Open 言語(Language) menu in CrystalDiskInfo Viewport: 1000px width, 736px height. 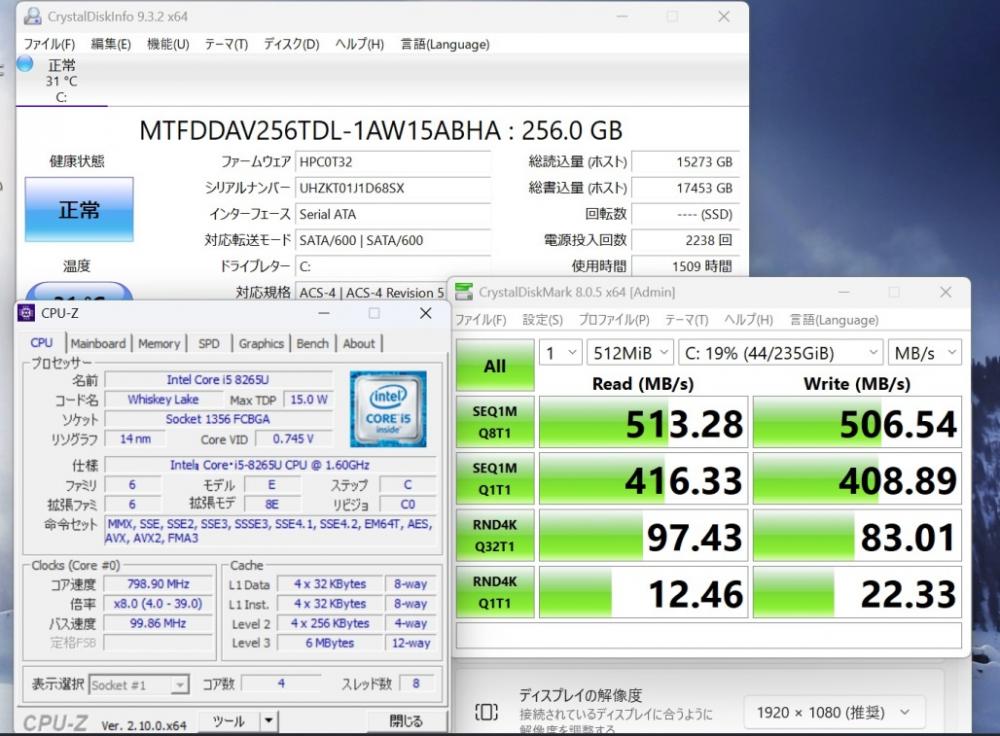click(445, 44)
